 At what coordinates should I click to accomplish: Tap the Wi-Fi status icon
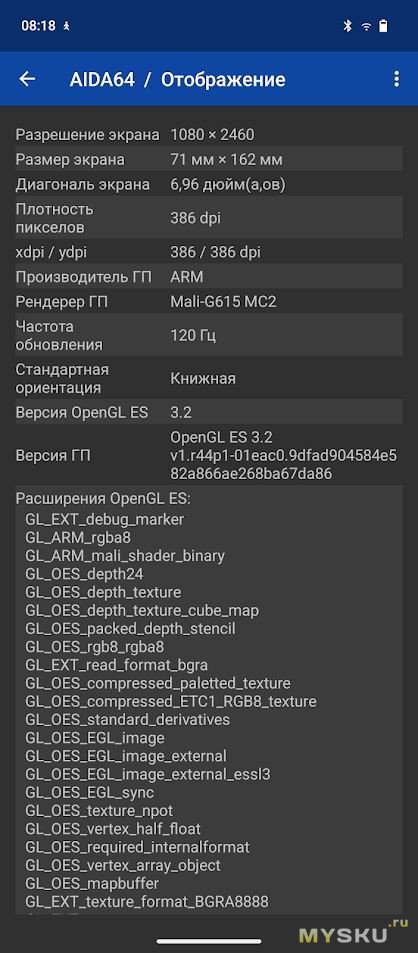[366, 26]
